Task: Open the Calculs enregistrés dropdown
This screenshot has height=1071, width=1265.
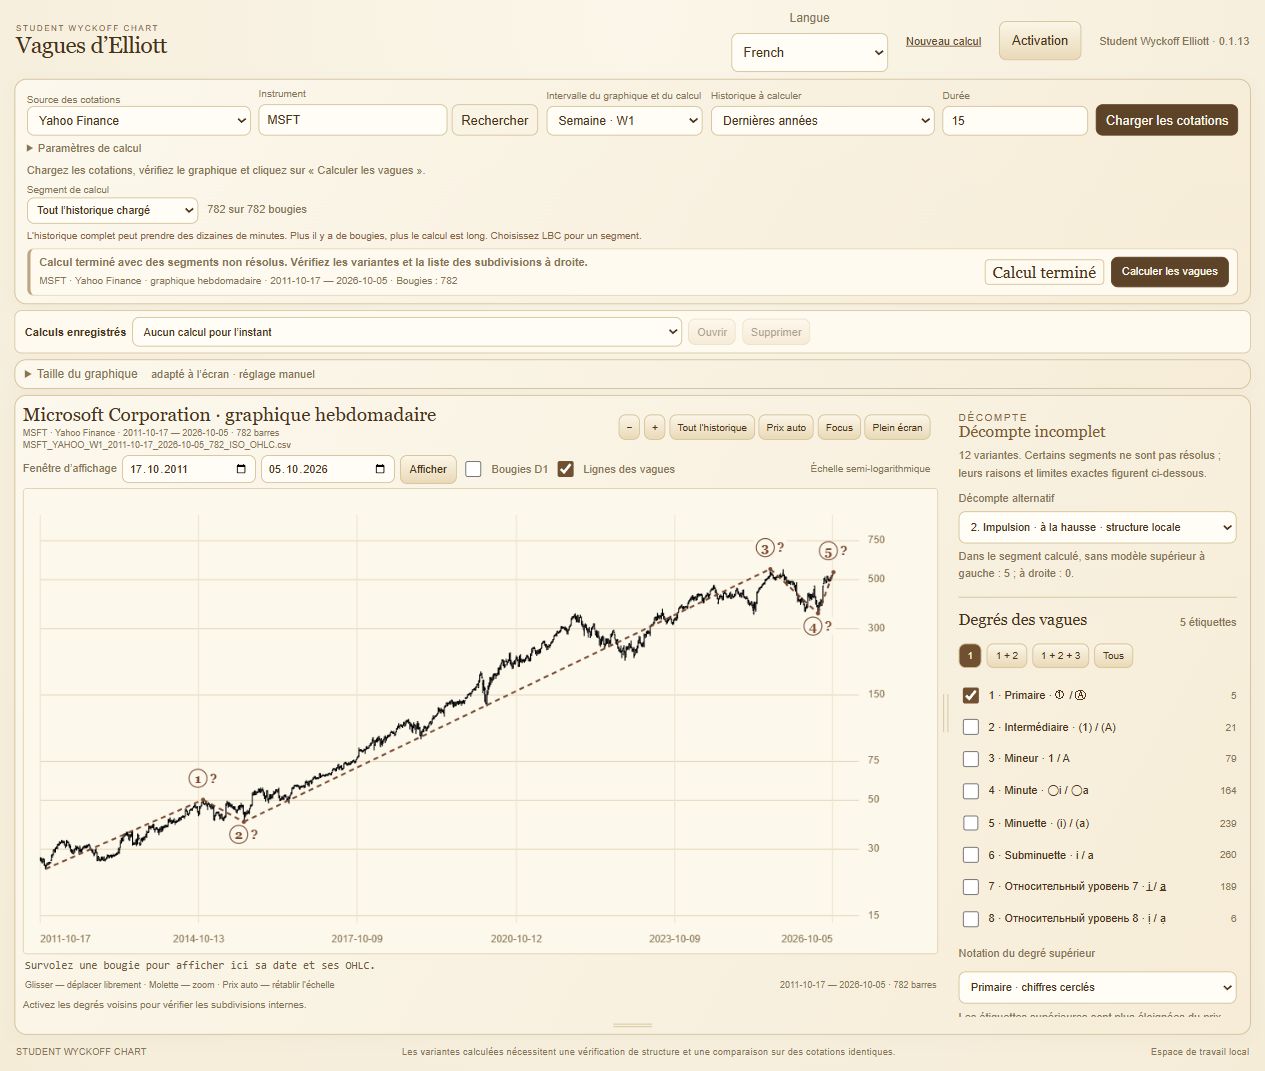Action: click(407, 332)
